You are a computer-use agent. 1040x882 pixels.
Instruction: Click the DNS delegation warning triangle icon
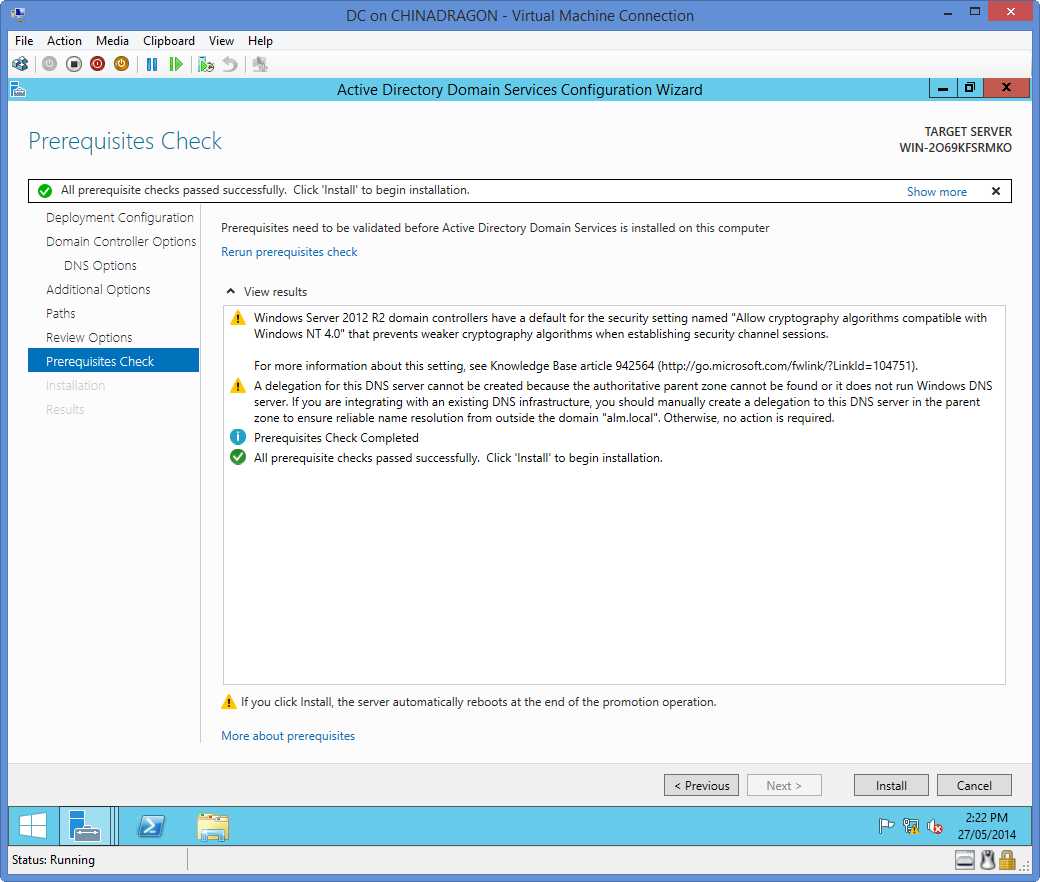237,386
